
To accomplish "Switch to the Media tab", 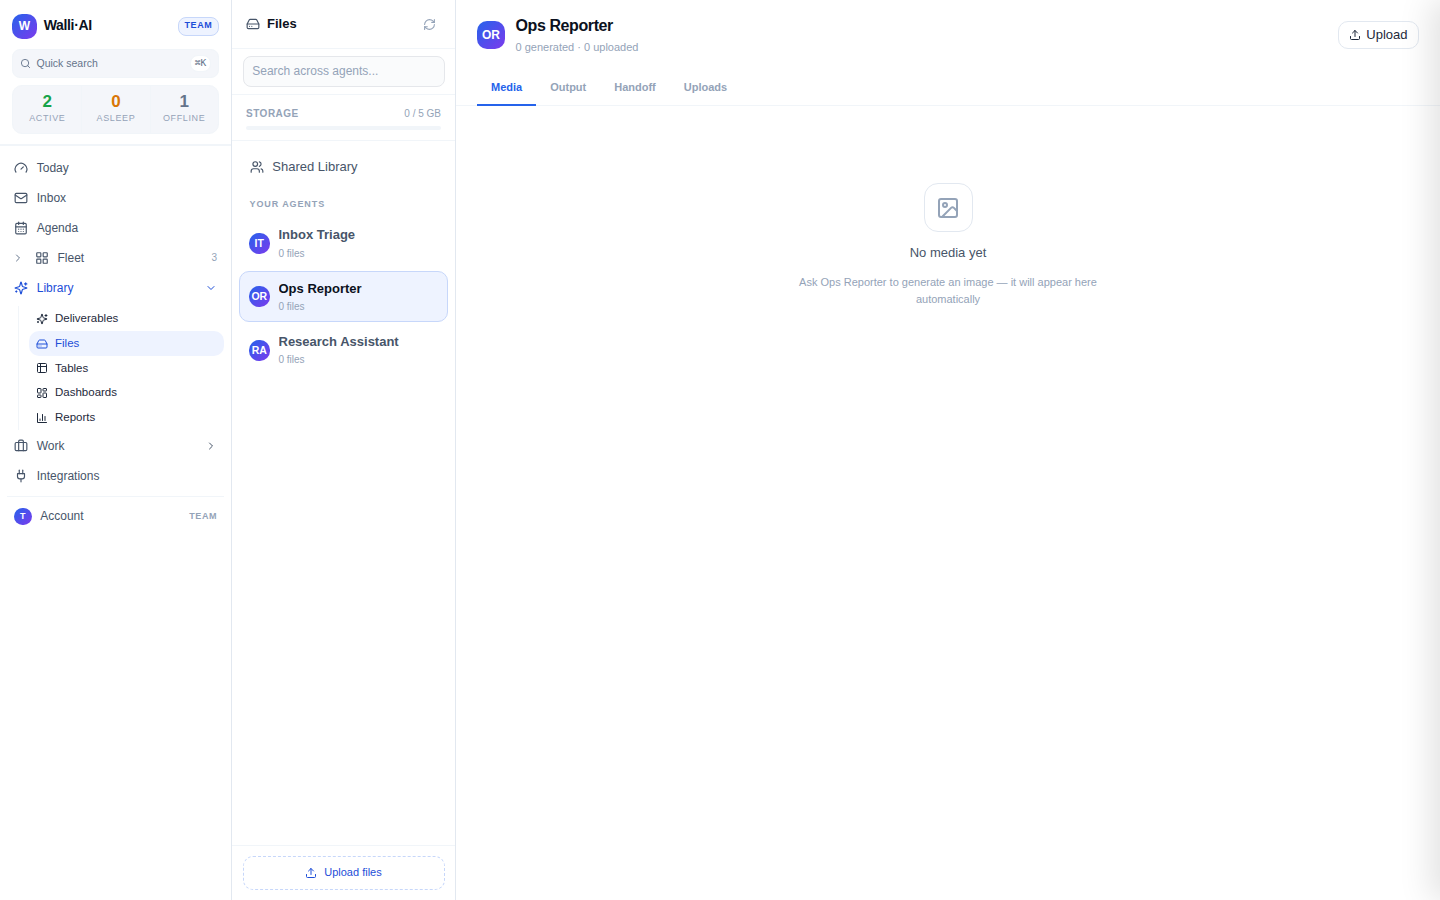I will click(x=506, y=87).
